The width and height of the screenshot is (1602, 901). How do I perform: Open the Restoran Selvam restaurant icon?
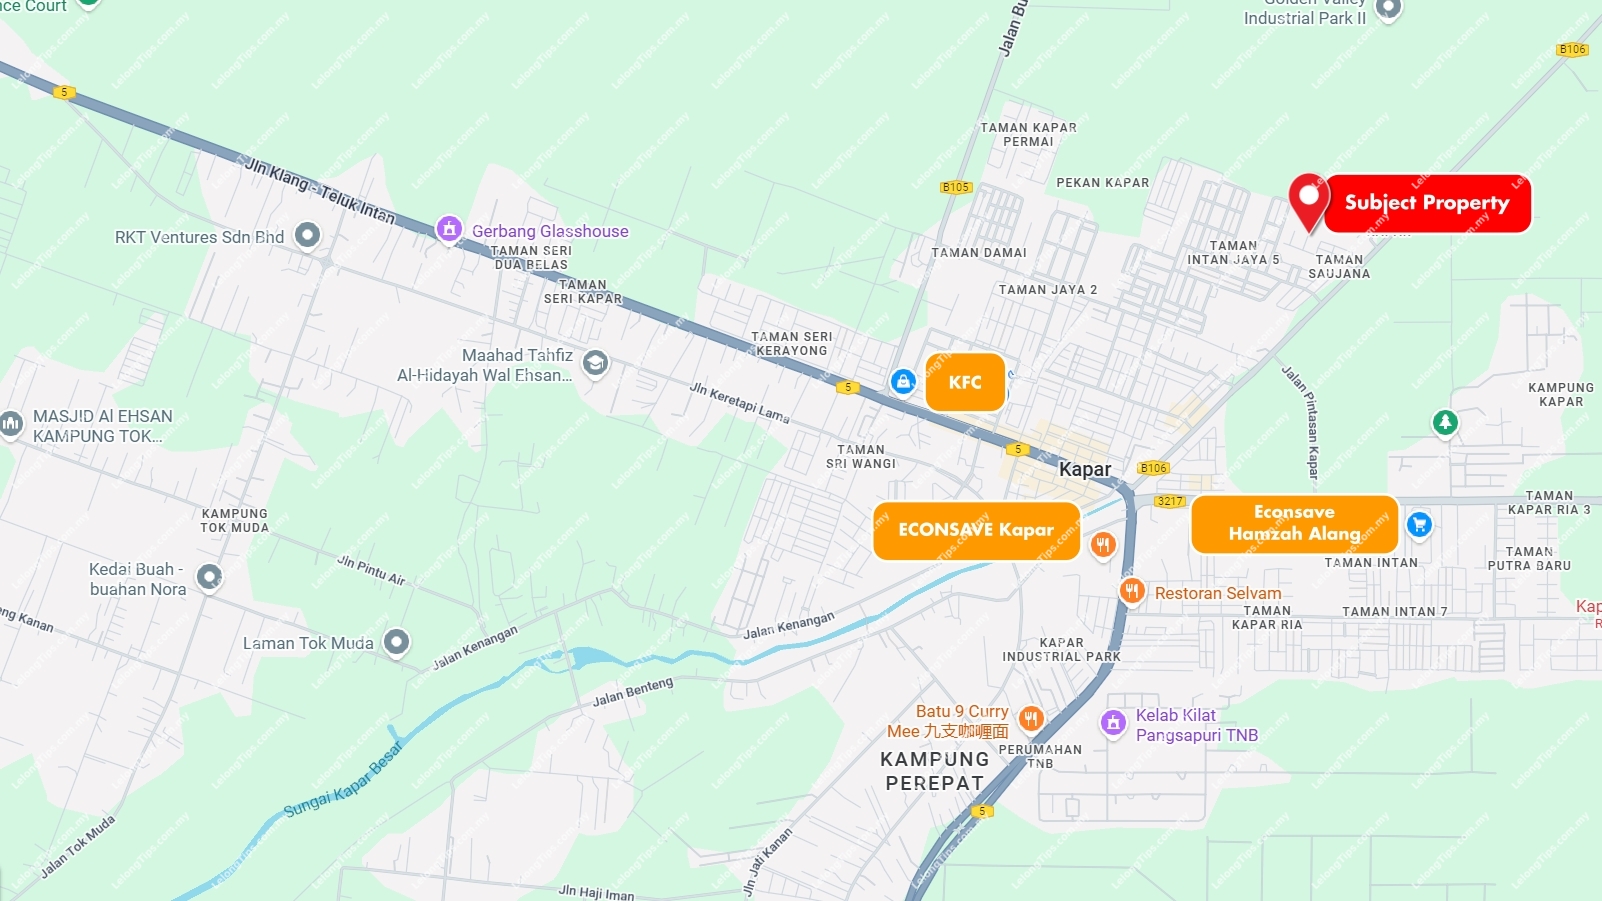[x=1132, y=591]
